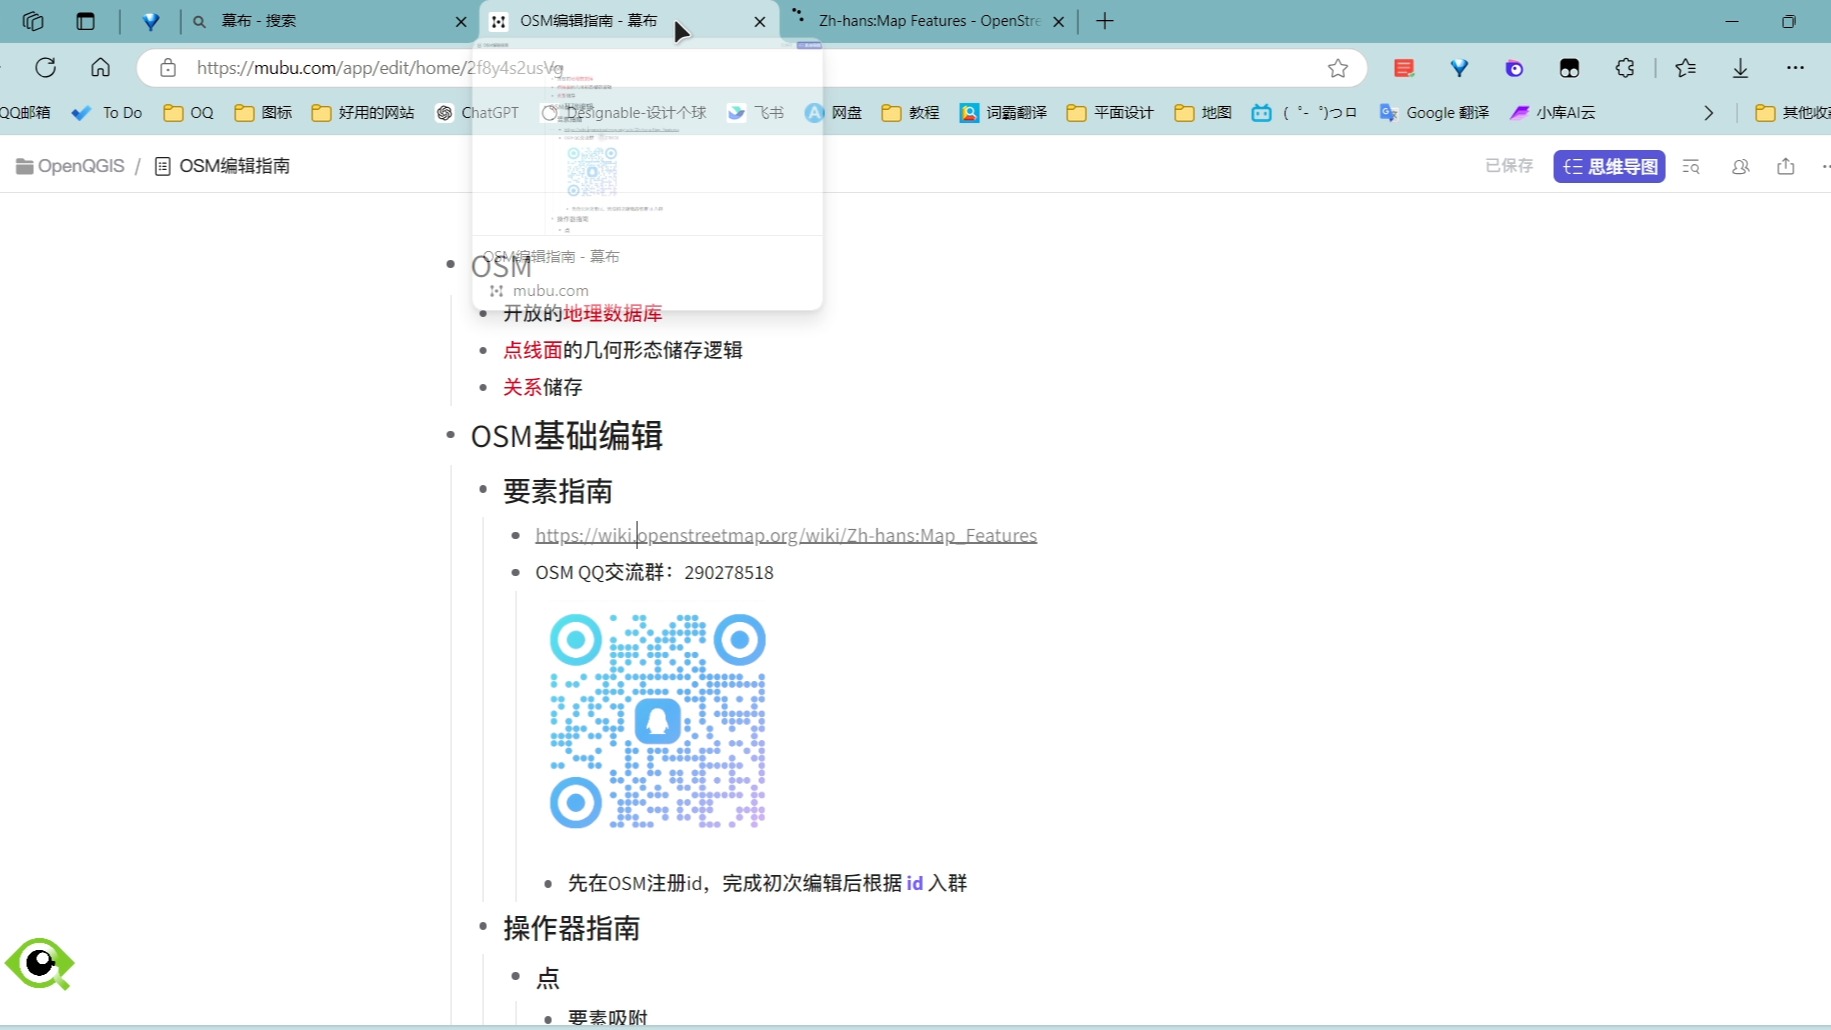This screenshot has height=1030, width=1831.
Task: Add this page to favorites star
Action: point(1338,68)
